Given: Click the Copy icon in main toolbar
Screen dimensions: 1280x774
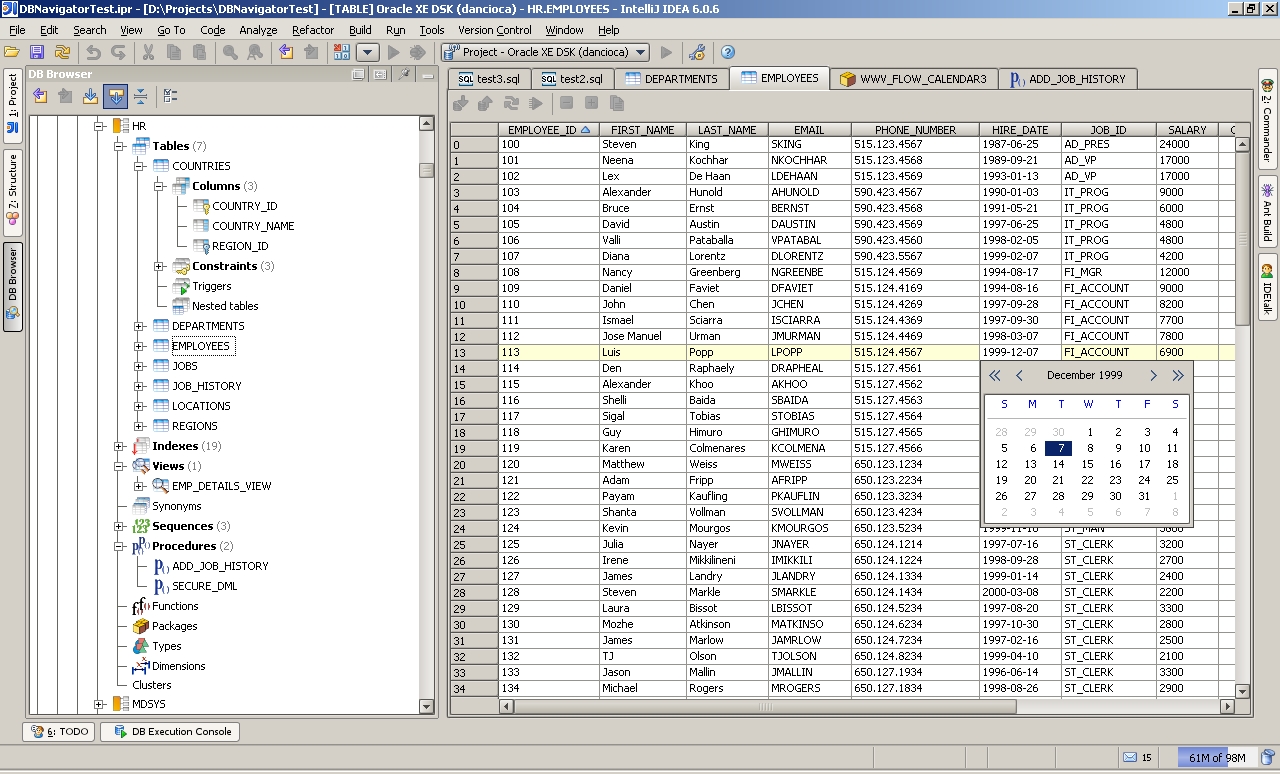Looking at the screenshot, I should coord(174,52).
